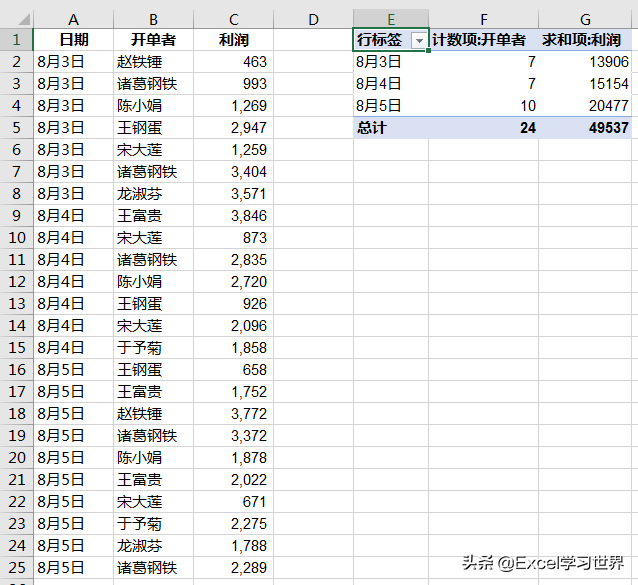Select pivot row label 8月5日 in column E
Screen dimensions: 638x585
391,106
